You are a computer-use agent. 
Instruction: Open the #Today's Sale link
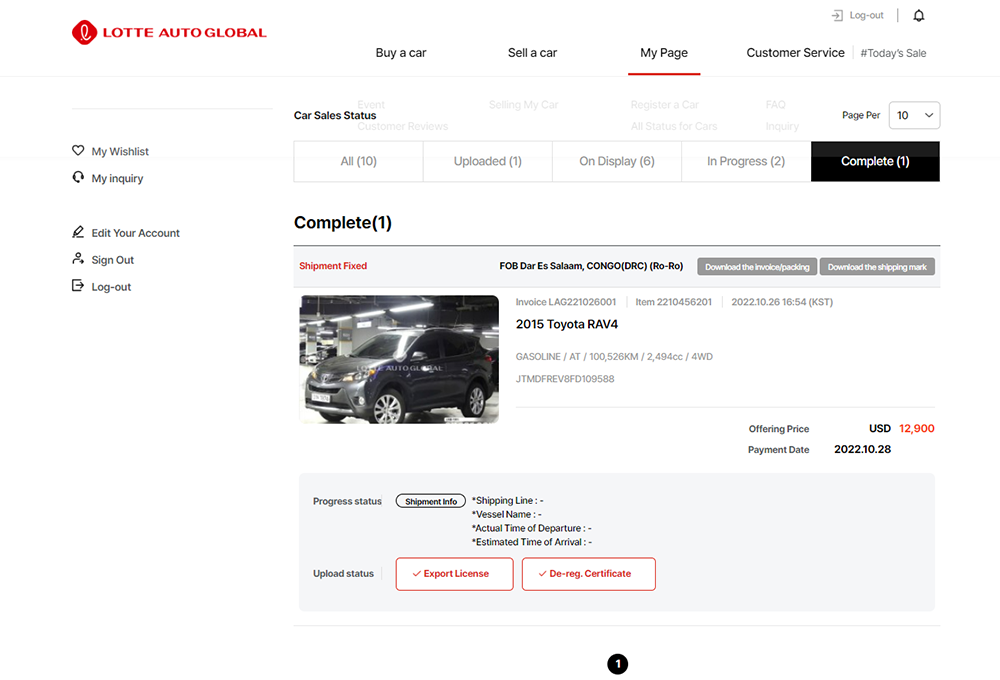pyautogui.click(x=893, y=54)
